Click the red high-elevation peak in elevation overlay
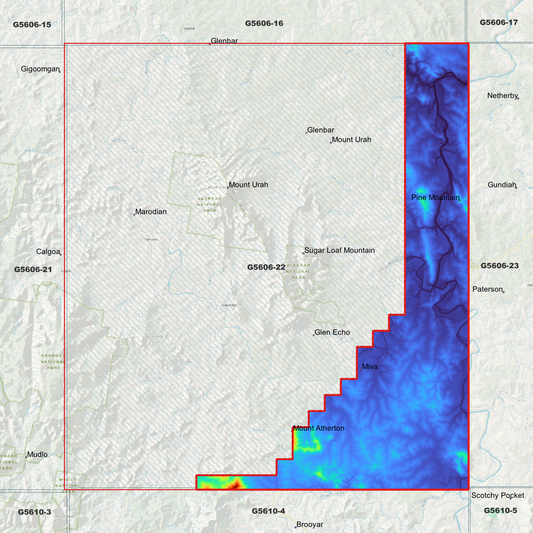The image size is (533, 533). click(x=236, y=485)
